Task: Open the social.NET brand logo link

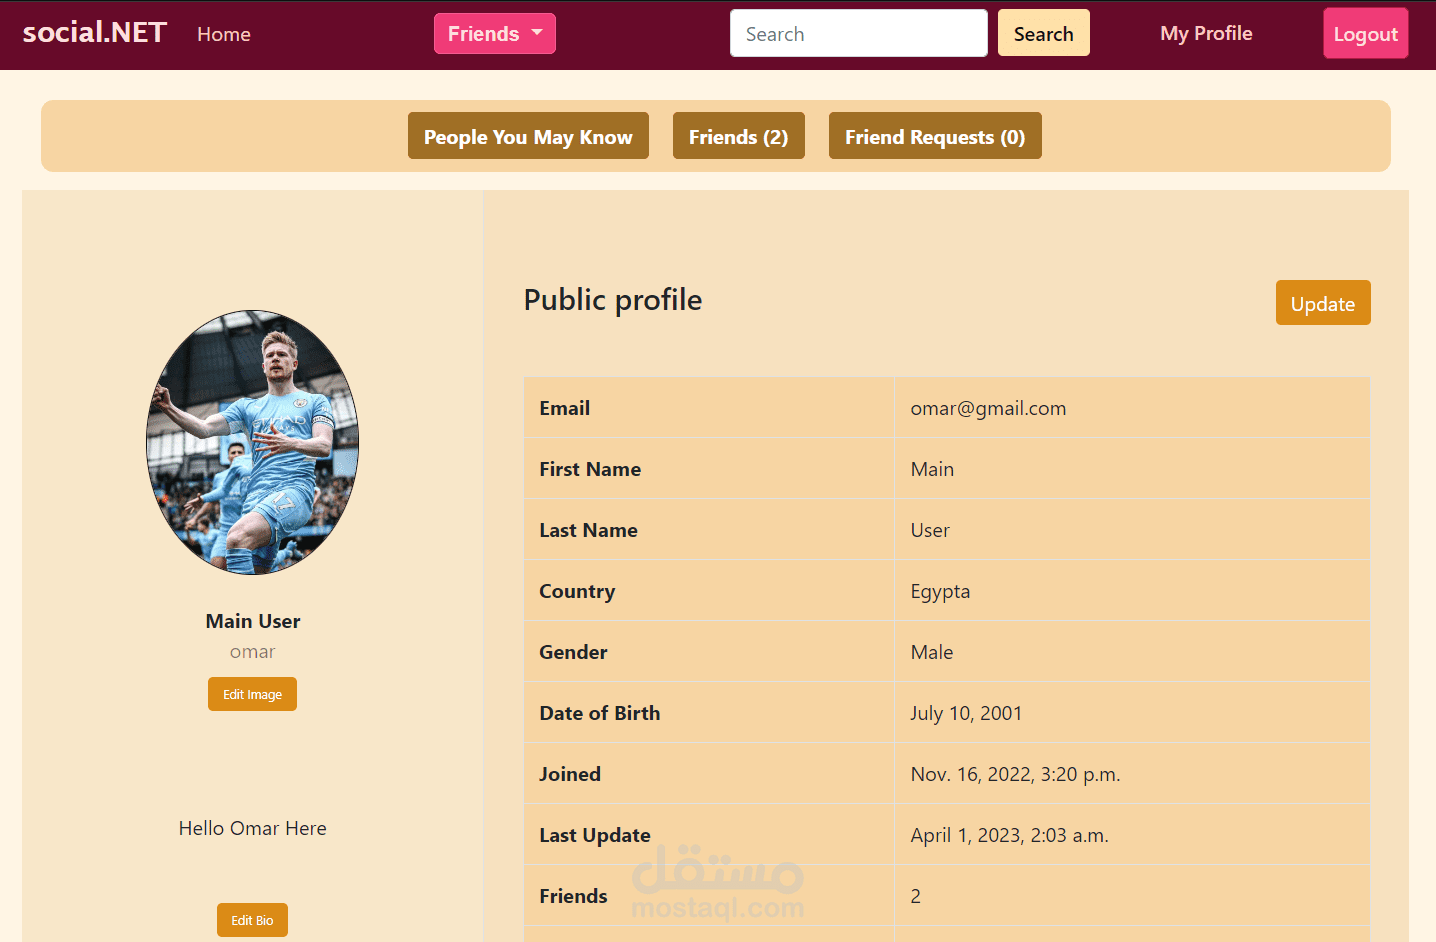Action: click(x=95, y=33)
